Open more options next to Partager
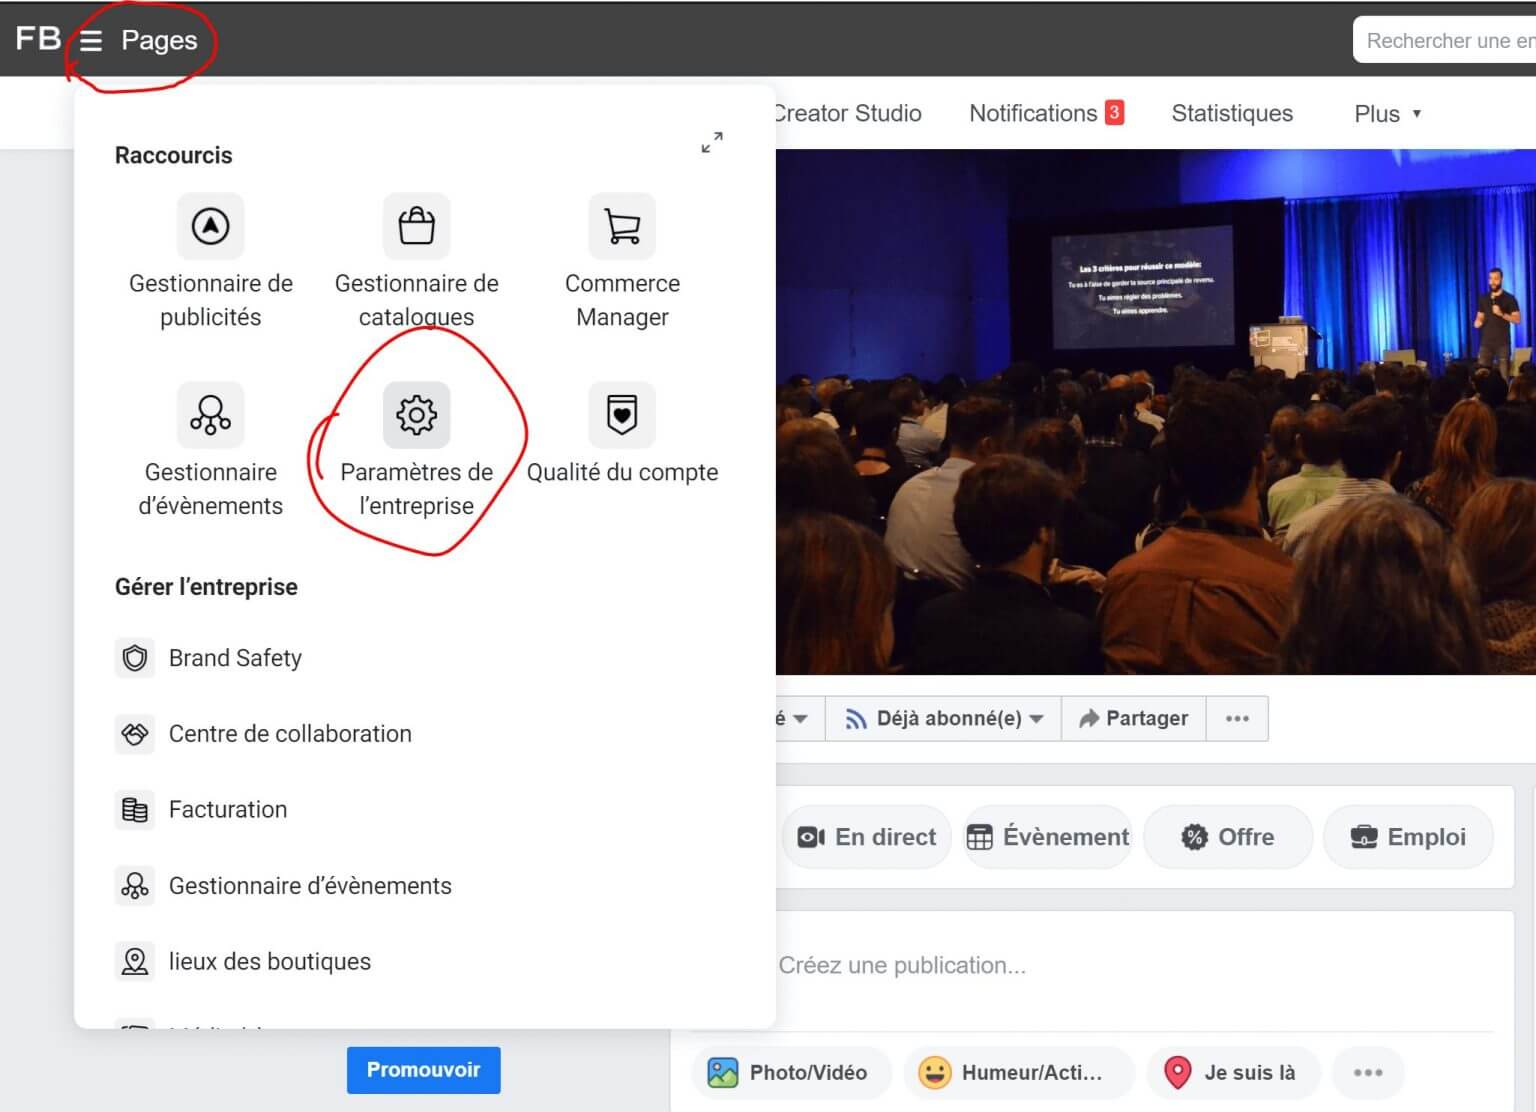 tap(1237, 719)
